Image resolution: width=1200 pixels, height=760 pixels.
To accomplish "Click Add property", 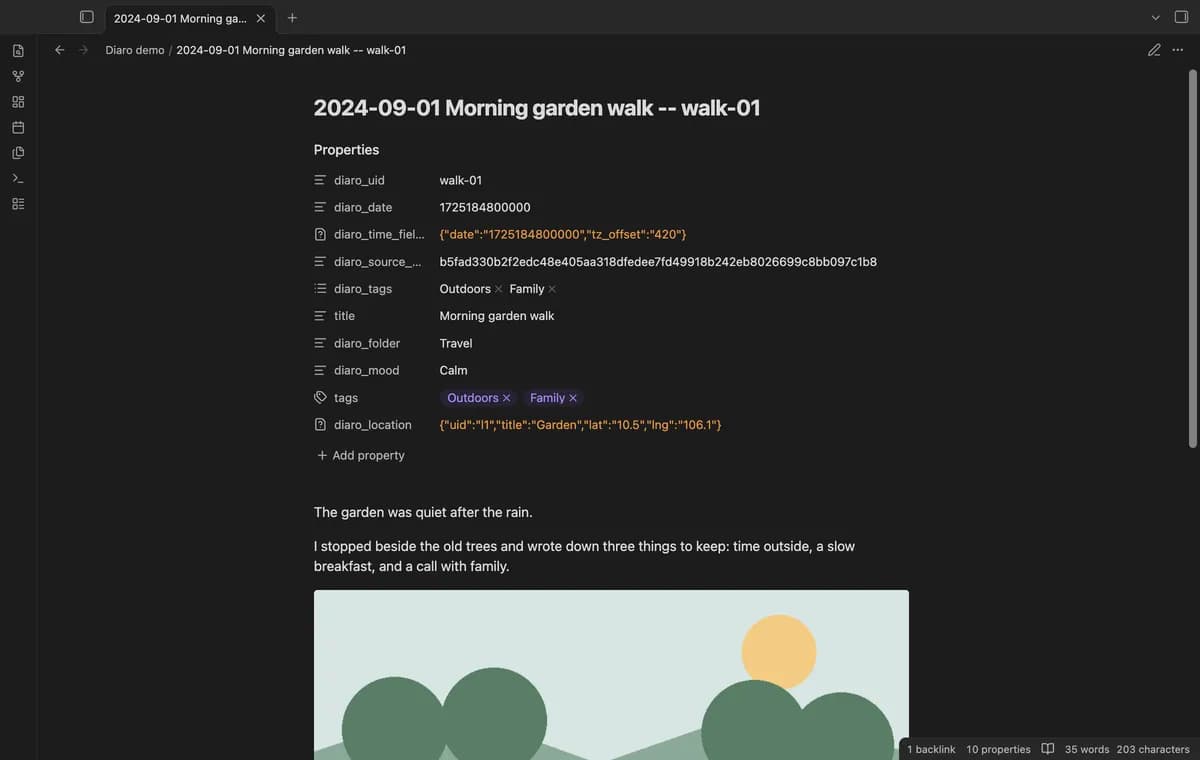I will (361, 455).
